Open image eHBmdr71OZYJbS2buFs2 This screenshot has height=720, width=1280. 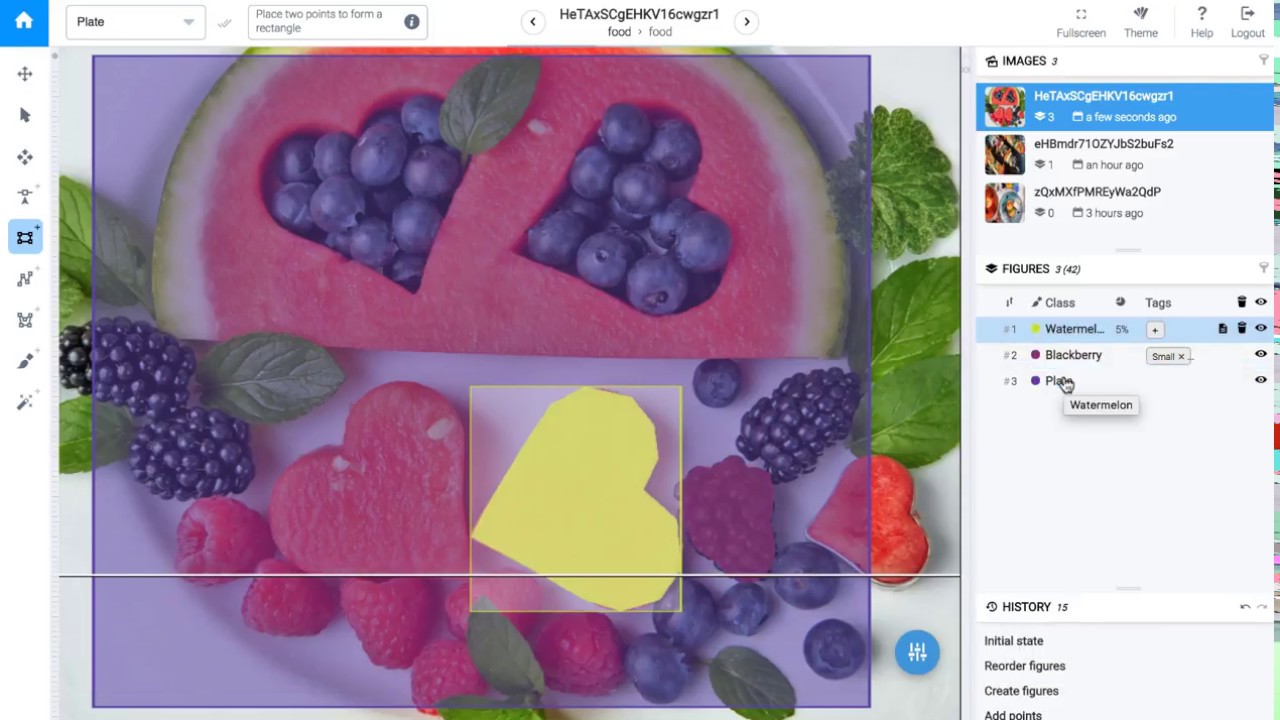click(x=1125, y=154)
